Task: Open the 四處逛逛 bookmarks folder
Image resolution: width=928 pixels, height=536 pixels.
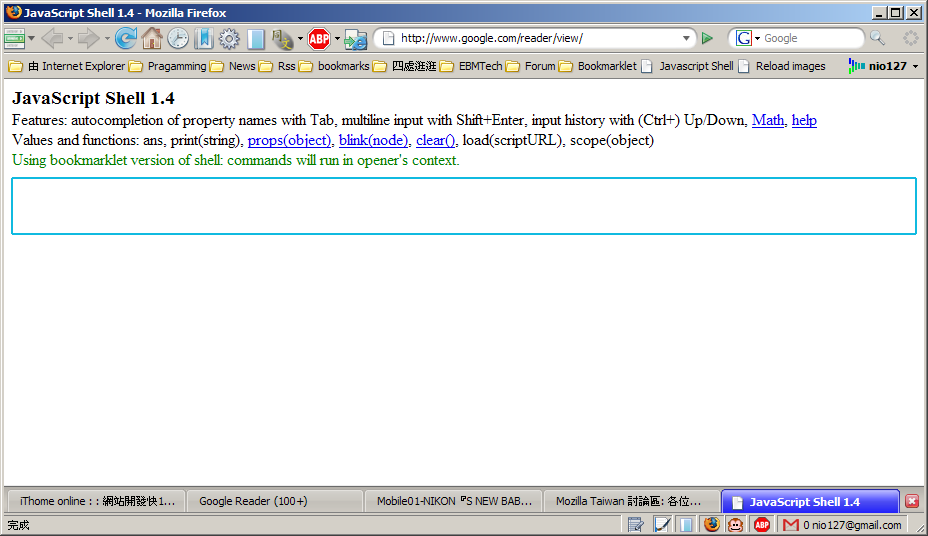Action: 404,66
